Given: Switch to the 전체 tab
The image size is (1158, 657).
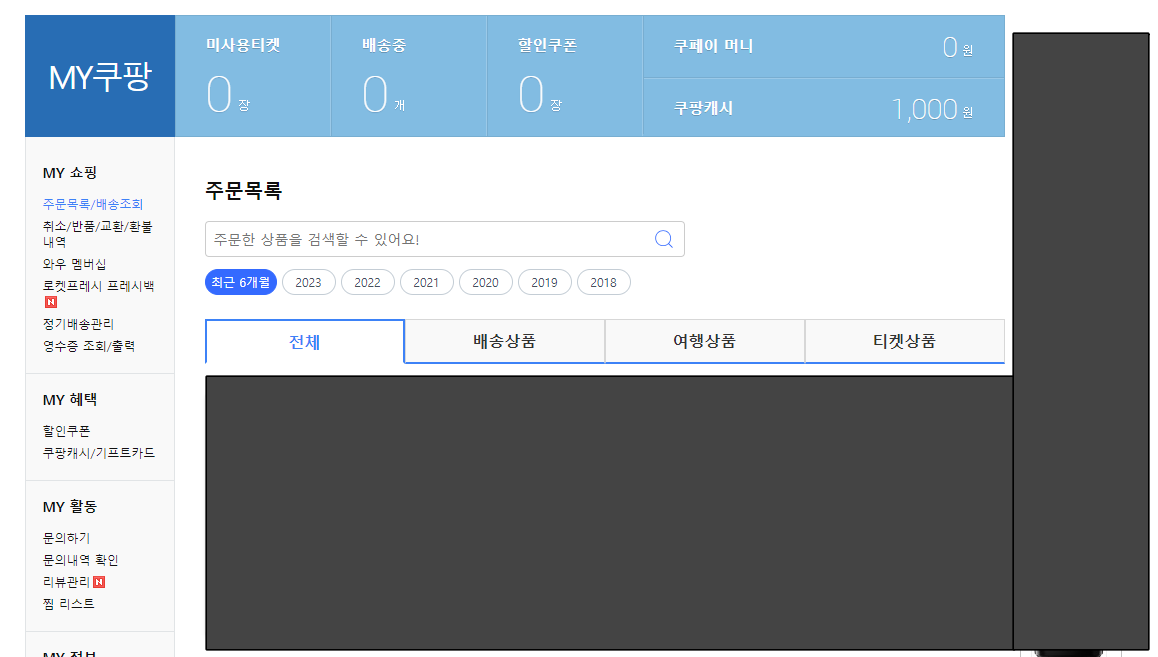Looking at the screenshot, I should point(304,342).
